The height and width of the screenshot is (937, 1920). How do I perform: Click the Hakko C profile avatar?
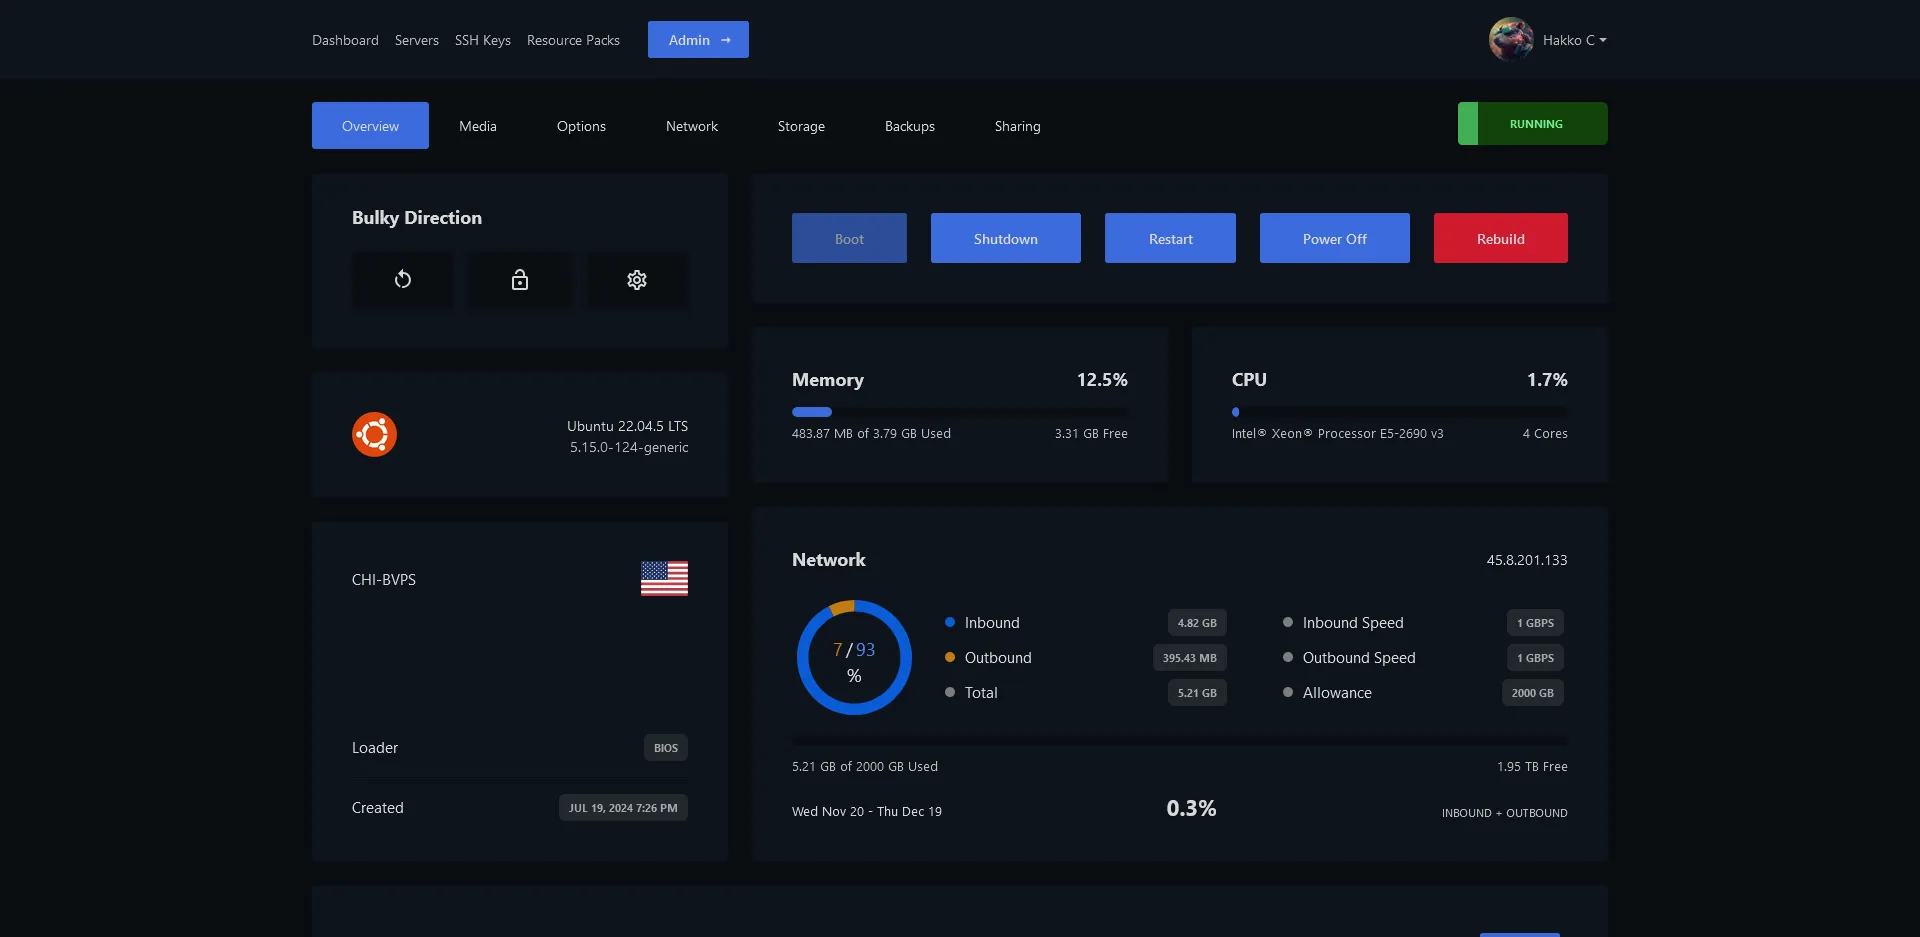pyautogui.click(x=1510, y=40)
